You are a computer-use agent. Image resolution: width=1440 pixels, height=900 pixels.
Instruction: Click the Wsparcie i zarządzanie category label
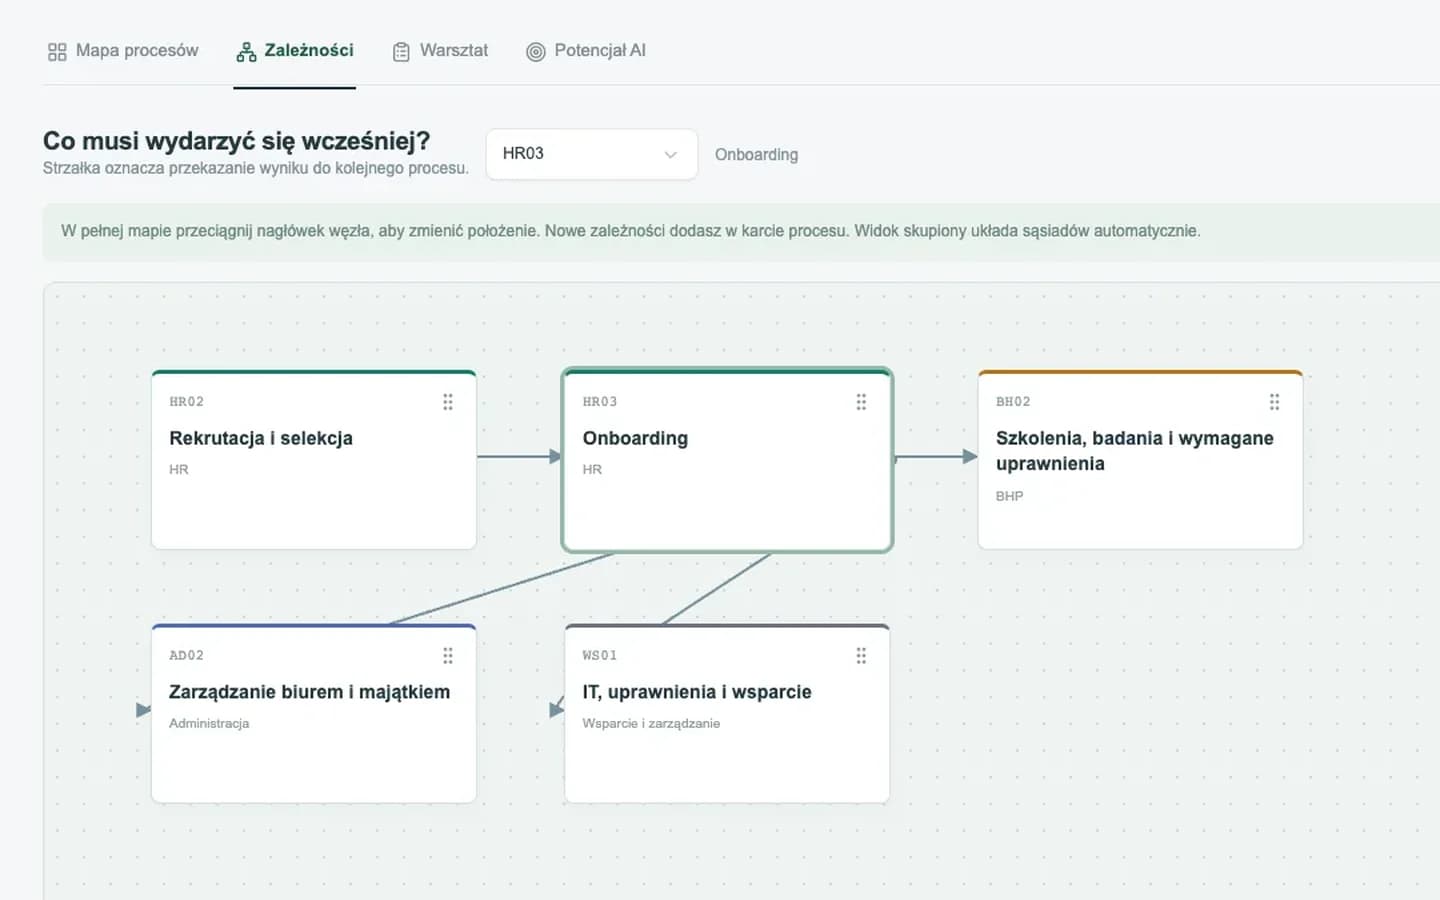651,723
